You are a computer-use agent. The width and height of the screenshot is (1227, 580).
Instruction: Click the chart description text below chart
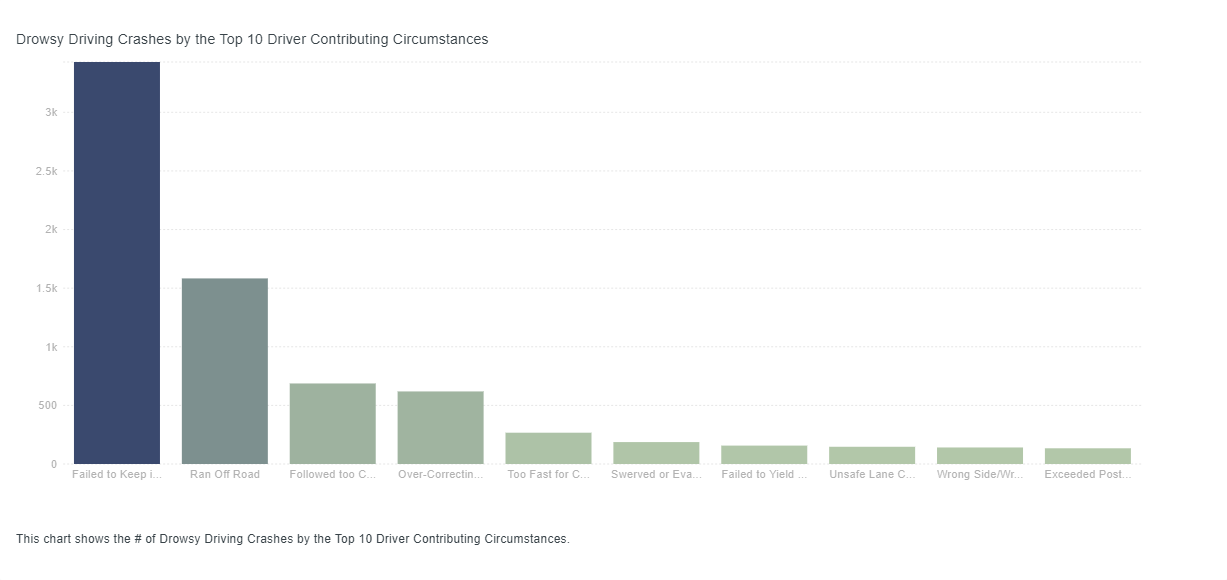click(293, 539)
